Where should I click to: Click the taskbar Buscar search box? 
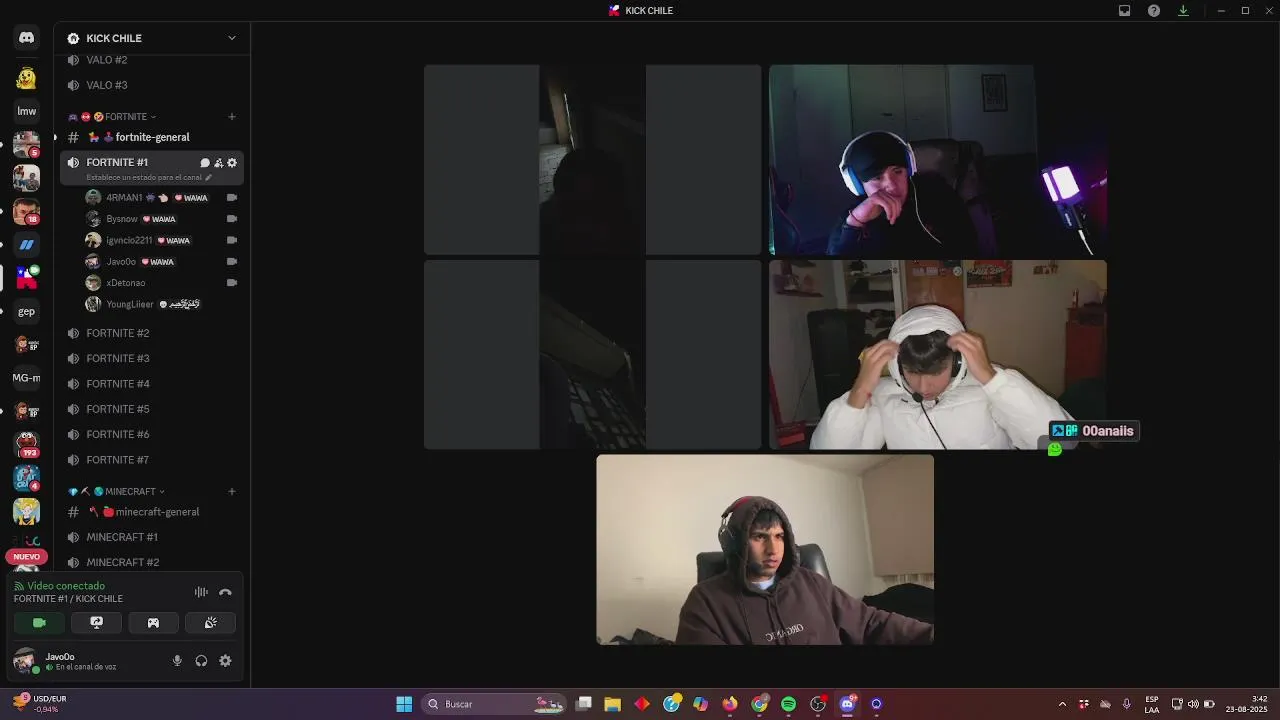495,704
